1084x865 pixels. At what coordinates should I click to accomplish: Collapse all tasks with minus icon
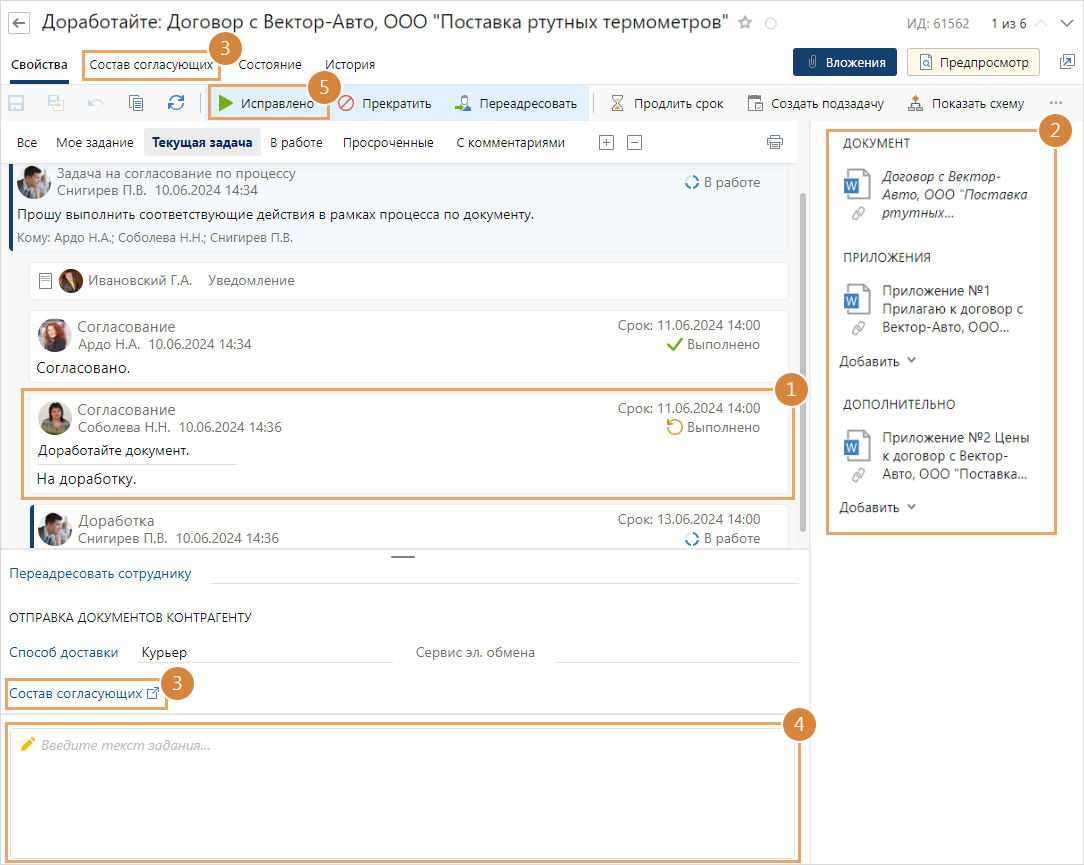[634, 142]
